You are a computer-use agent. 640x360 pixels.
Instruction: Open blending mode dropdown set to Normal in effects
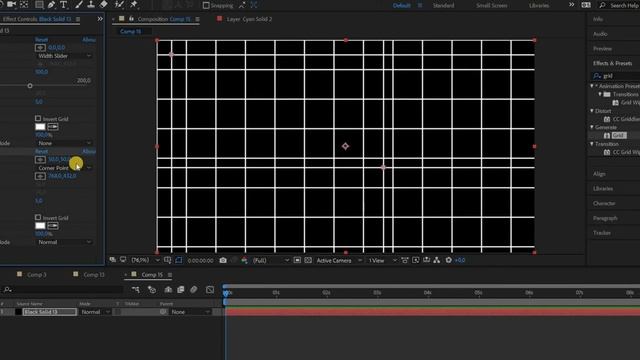point(64,242)
